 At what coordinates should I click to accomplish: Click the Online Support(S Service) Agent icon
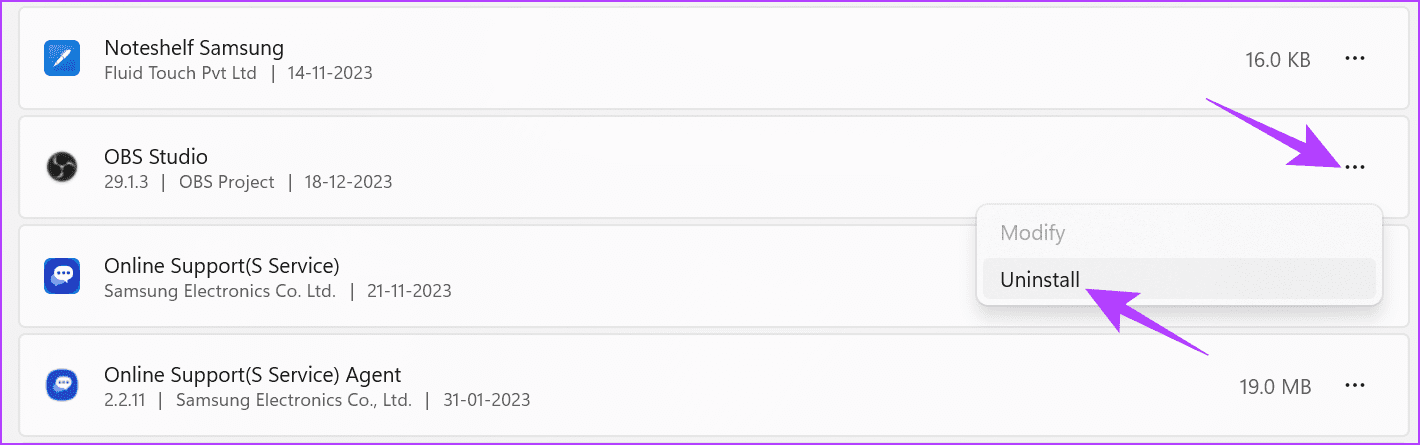[x=61, y=385]
